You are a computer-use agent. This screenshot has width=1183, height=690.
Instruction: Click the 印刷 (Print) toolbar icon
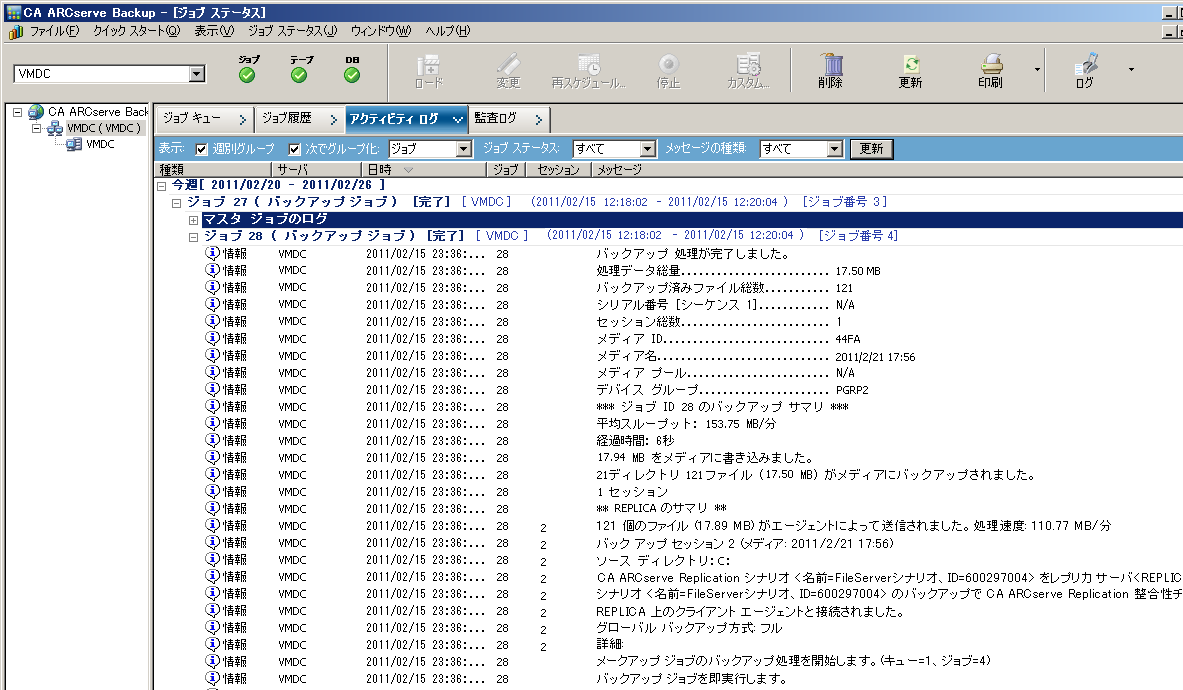[x=990, y=68]
